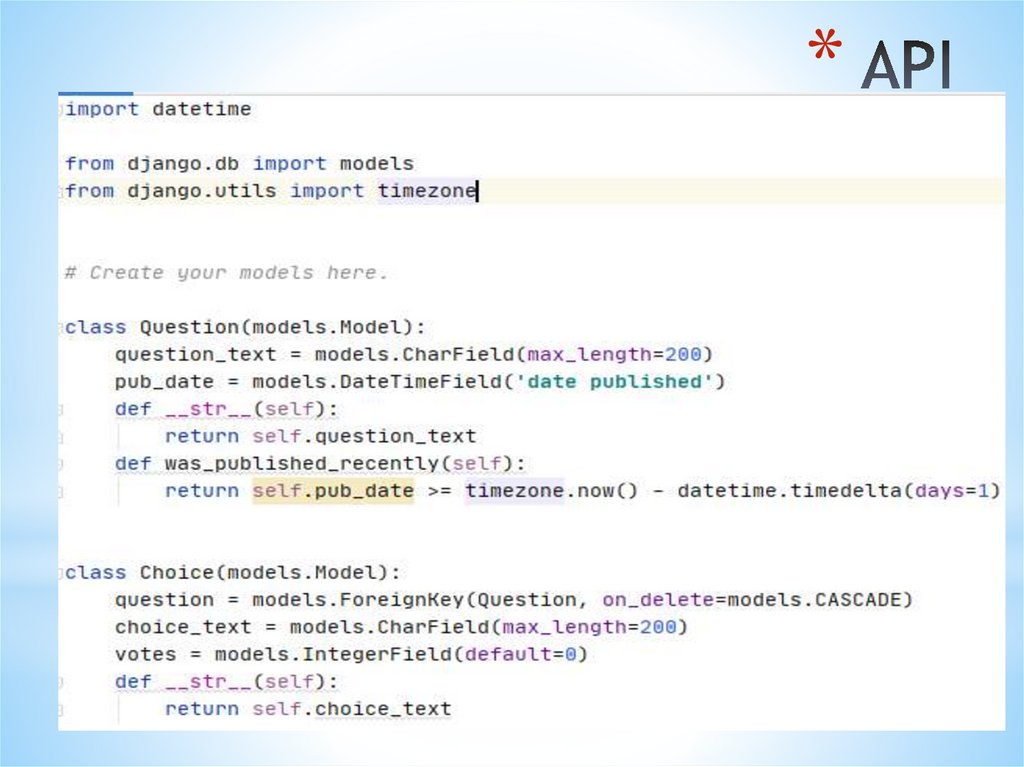
Task: Click 'was_published_recently' method name
Action: pyautogui.click(x=302, y=463)
